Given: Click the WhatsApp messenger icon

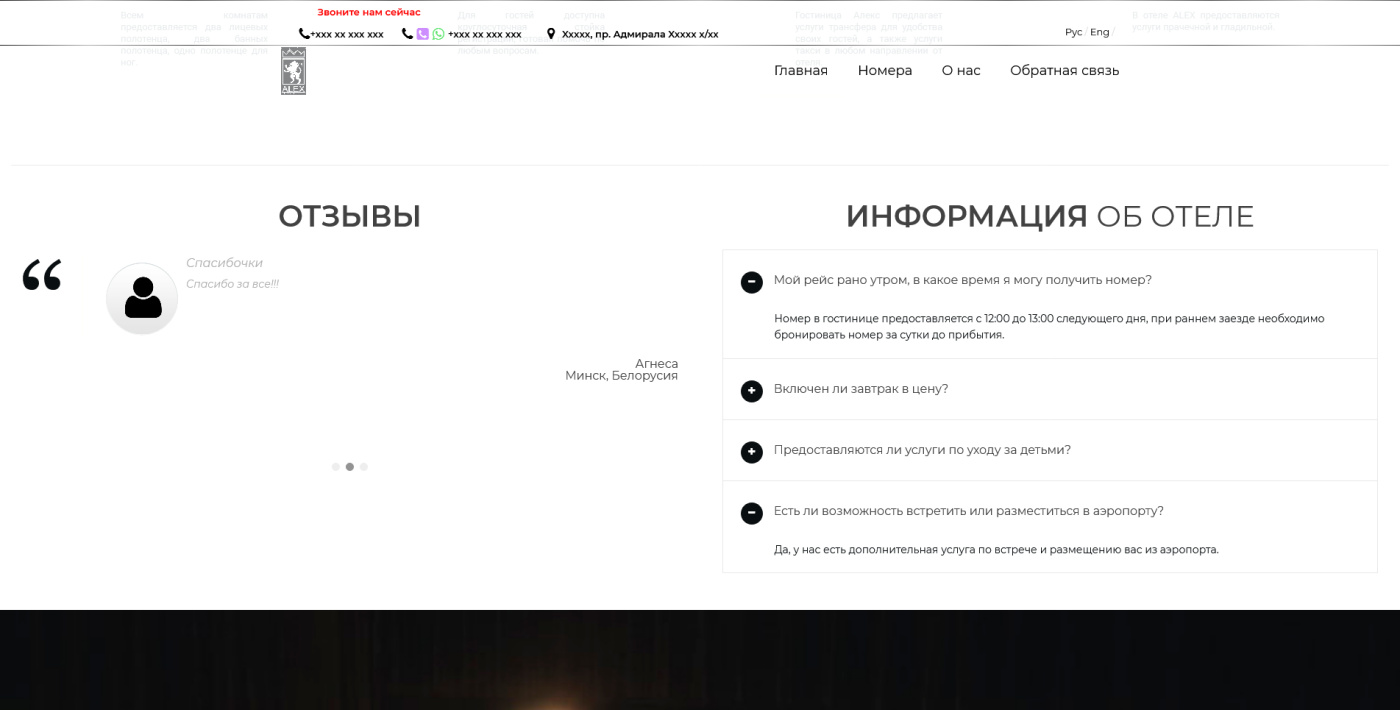Looking at the screenshot, I should [x=438, y=34].
